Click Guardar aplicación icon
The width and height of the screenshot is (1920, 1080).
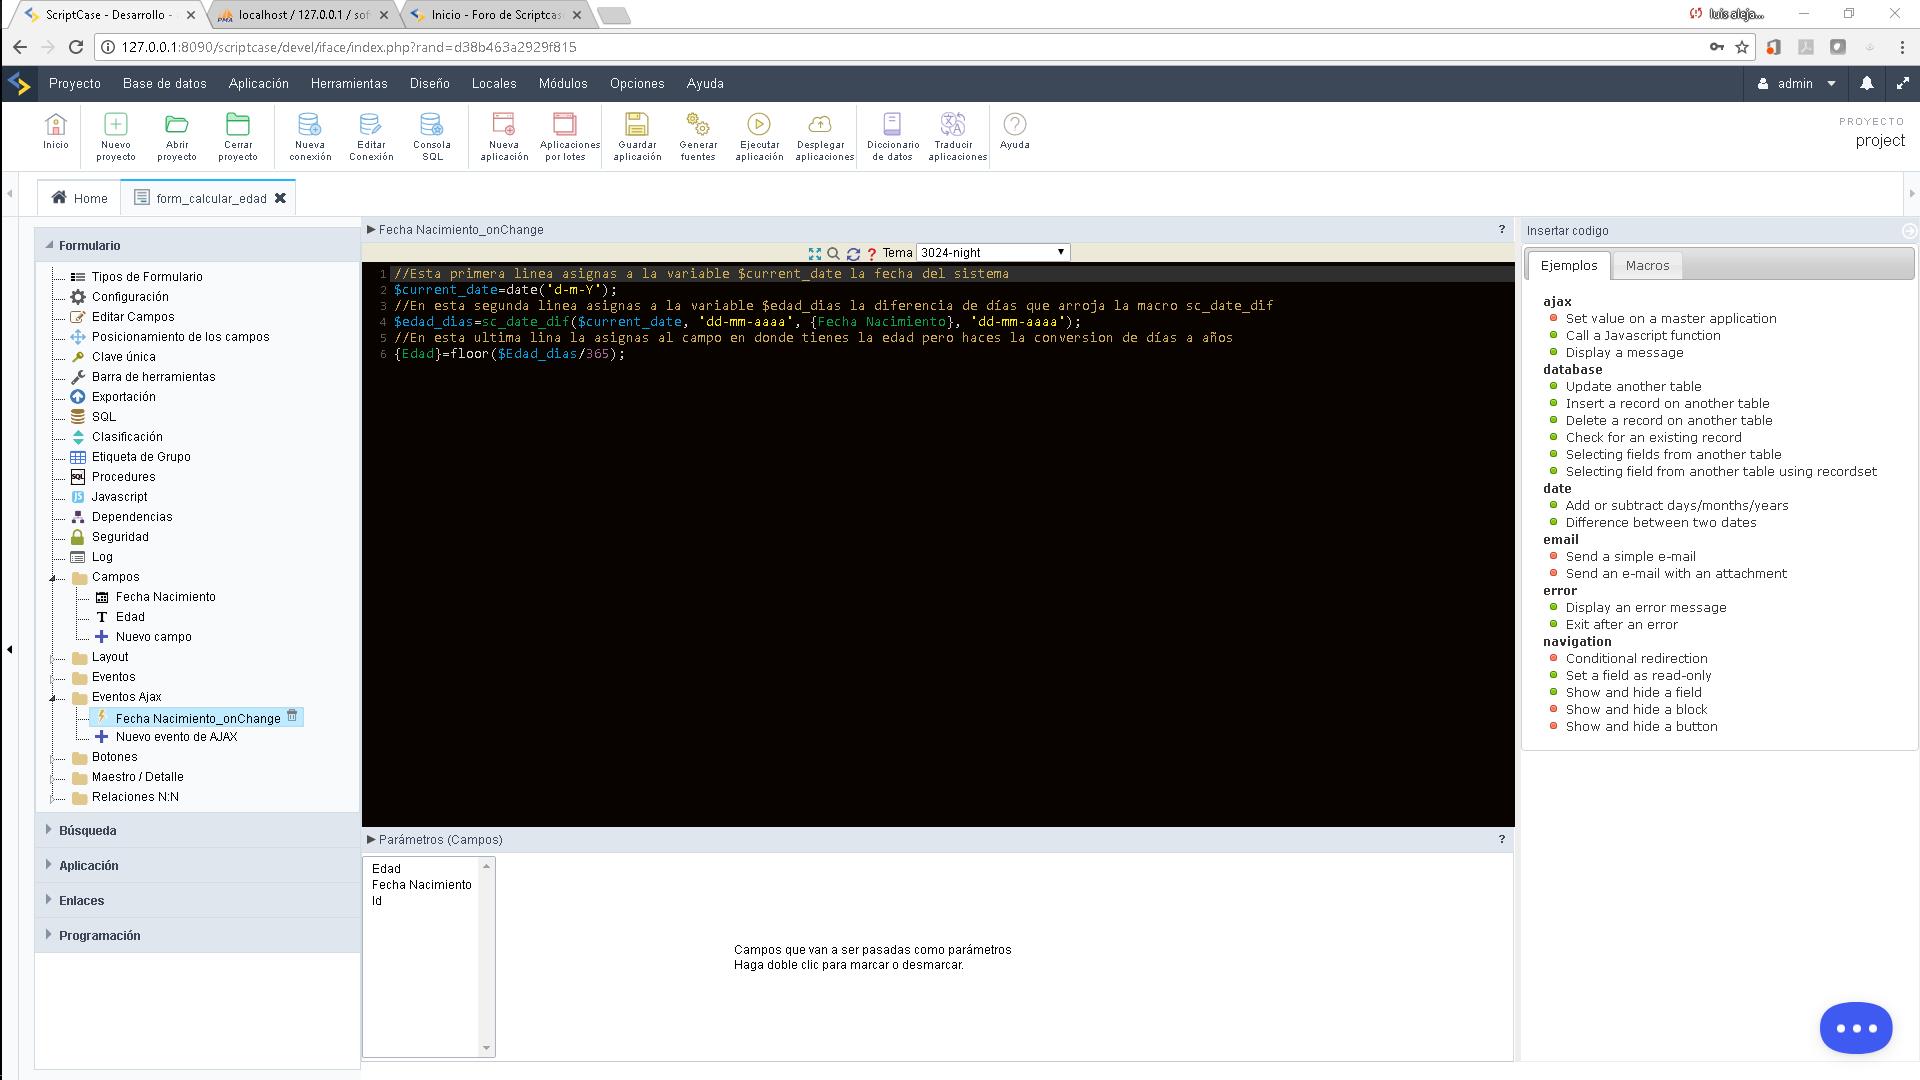pyautogui.click(x=637, y=136)
